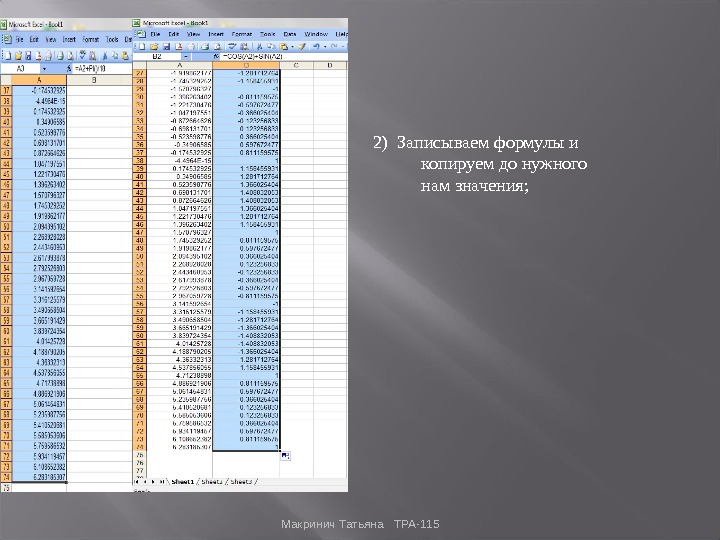Open Paste options dropdown arrow in right window
This screenshot has height=540, width=720.
[292, 47]
